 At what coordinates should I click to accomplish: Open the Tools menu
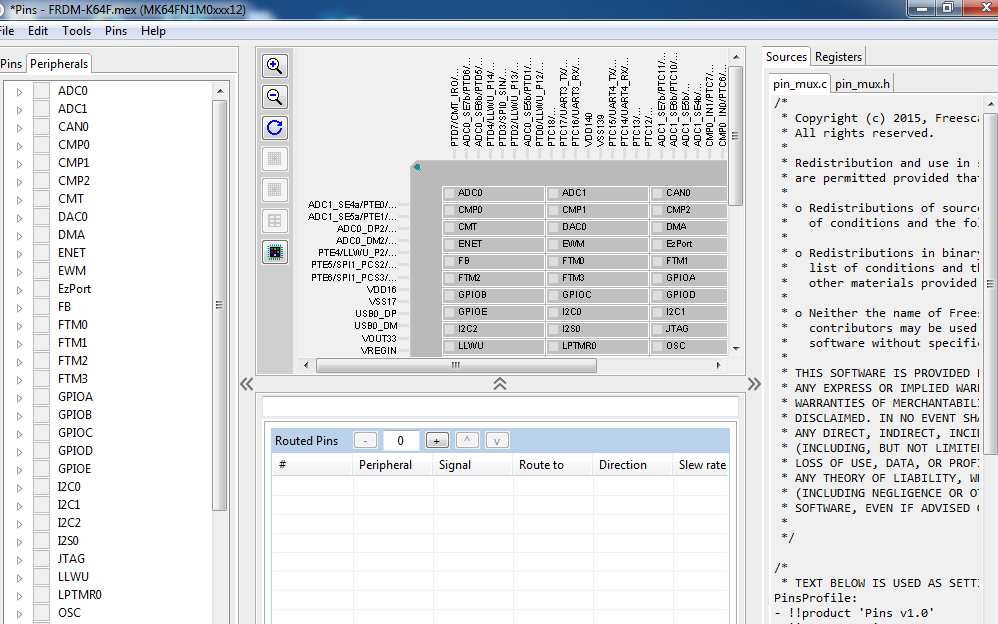tap(76, 31)
